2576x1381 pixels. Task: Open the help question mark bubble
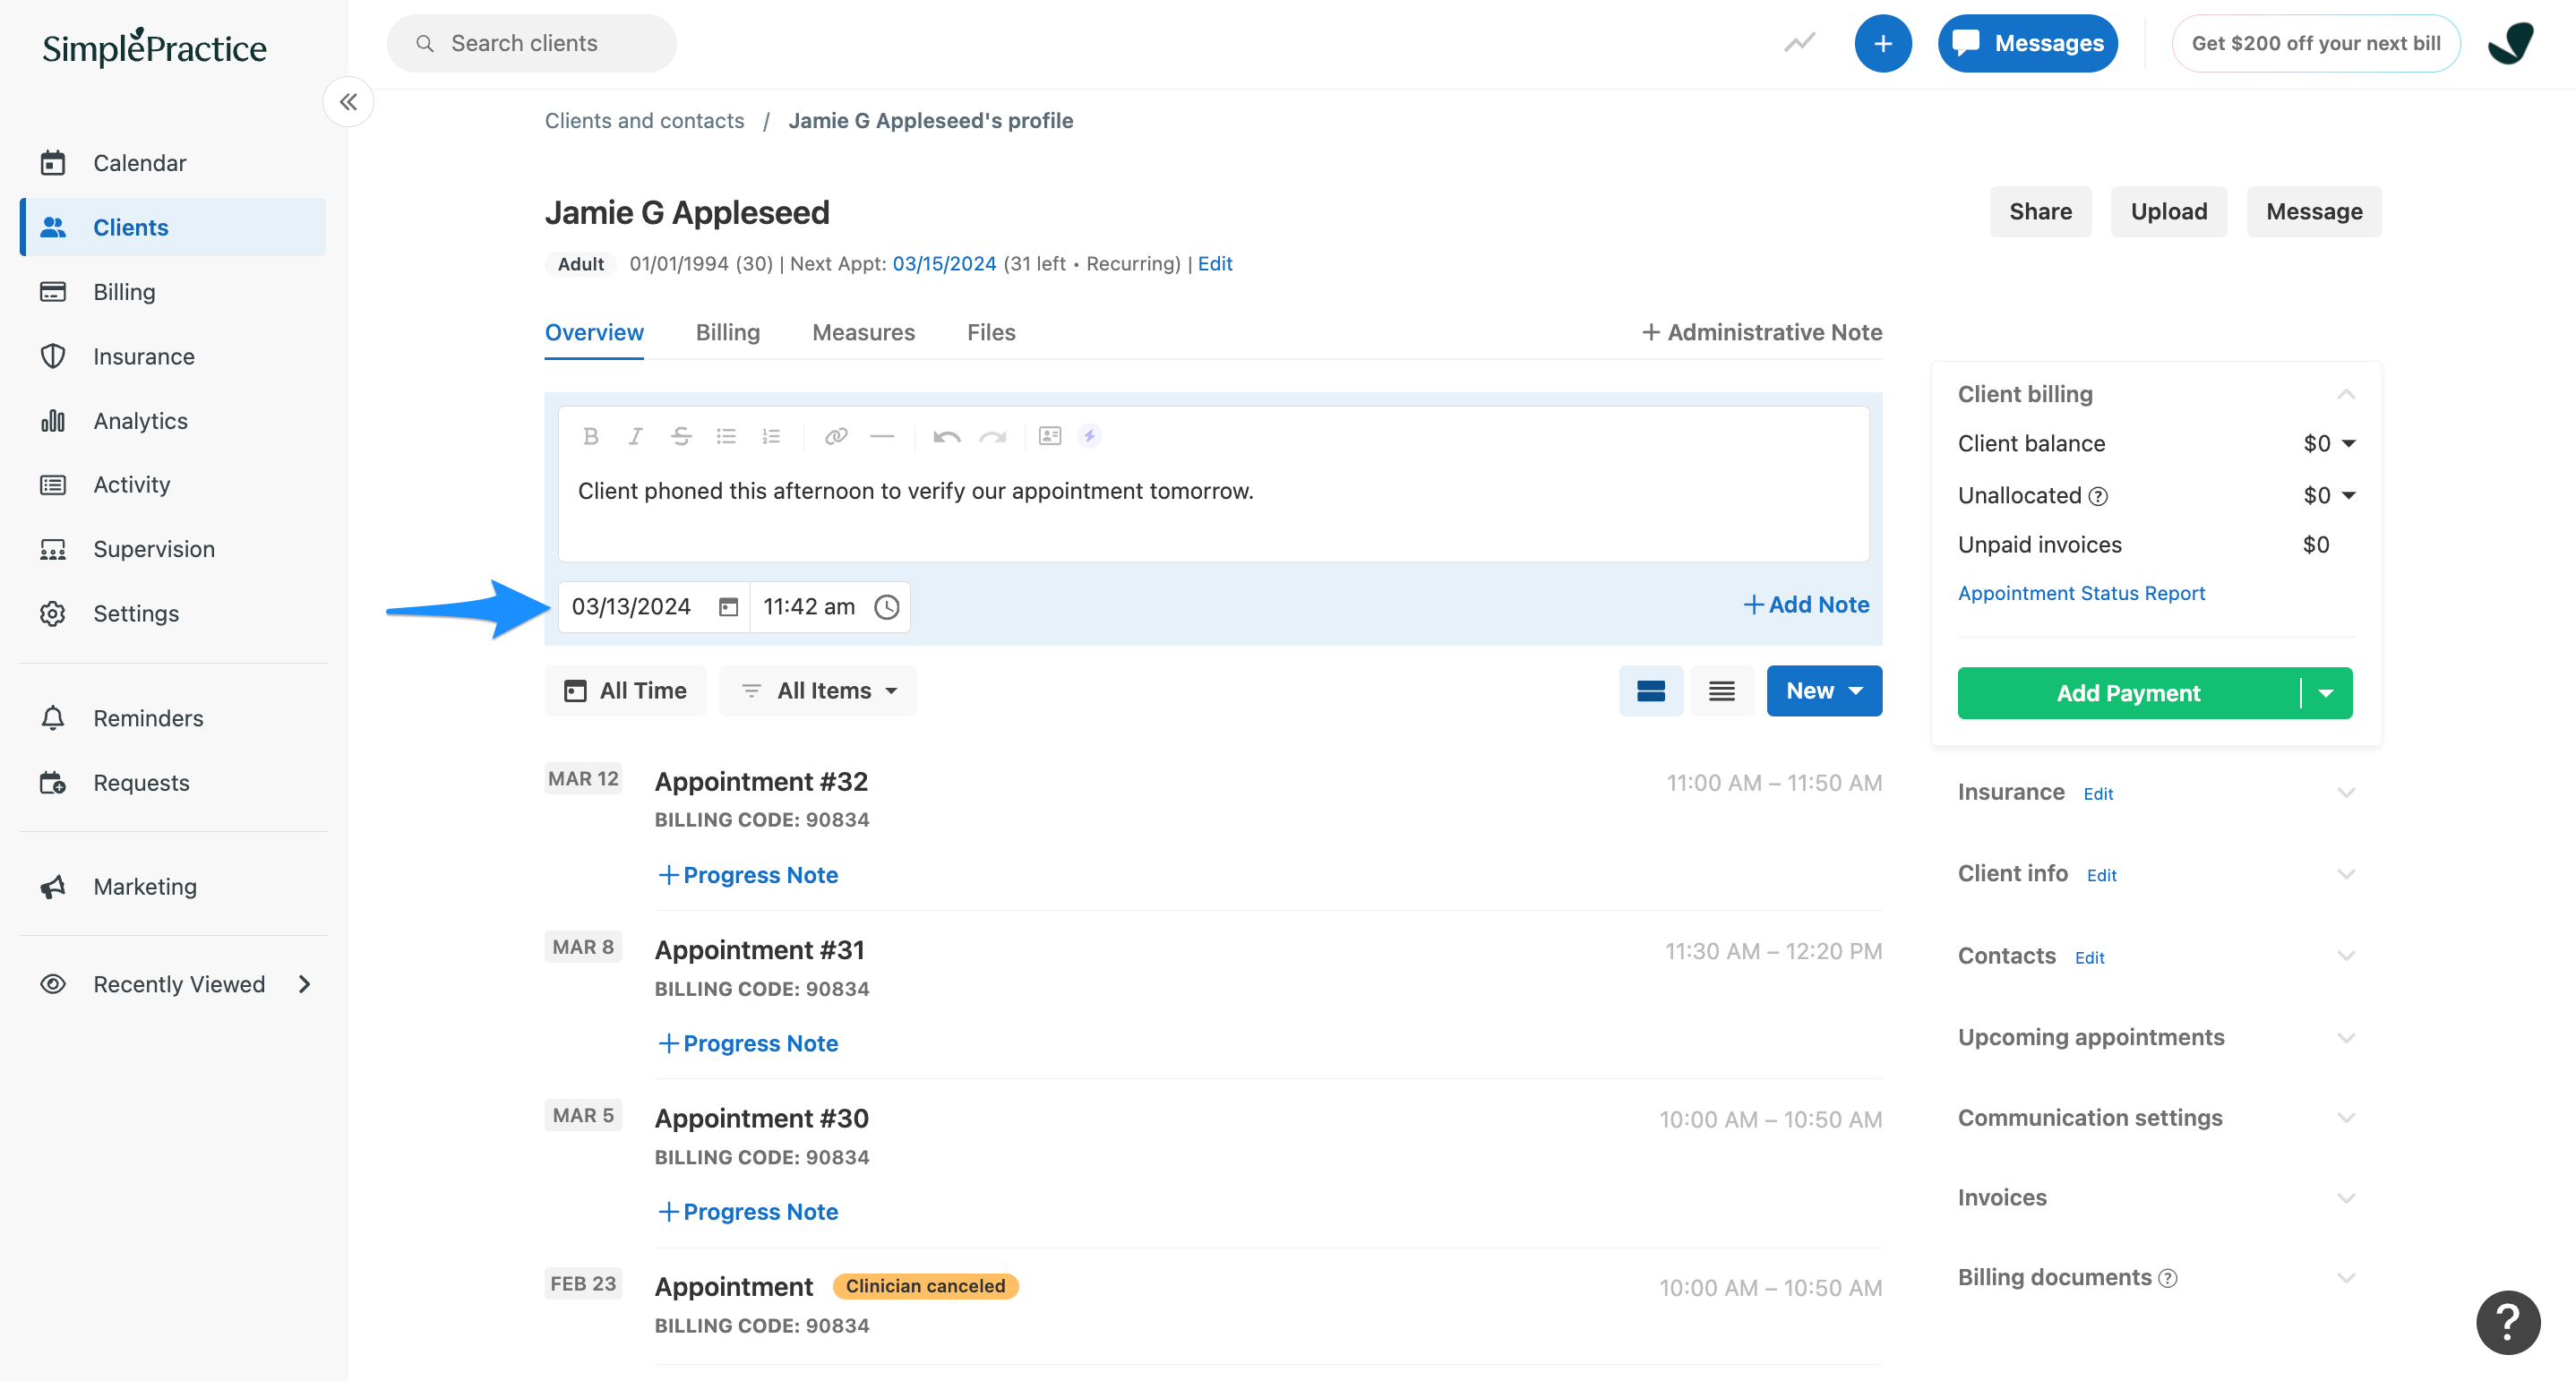2507,1322
